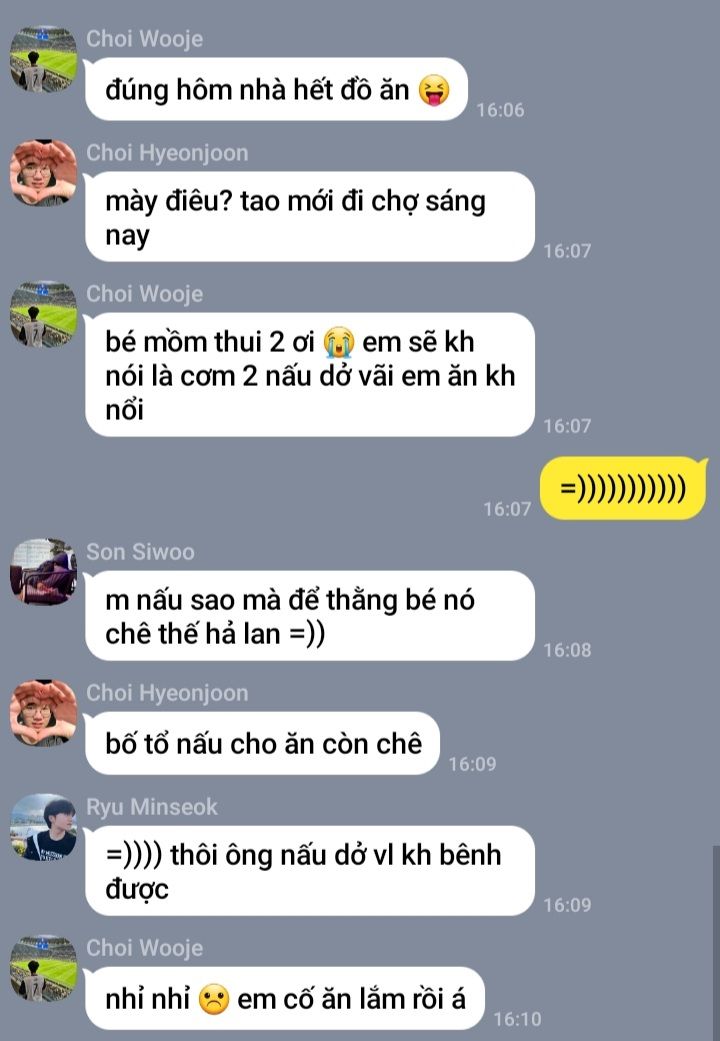Click the Son Siwoo sender name
The height and width of the screenshot is (1041, 720).
(140, 552)
